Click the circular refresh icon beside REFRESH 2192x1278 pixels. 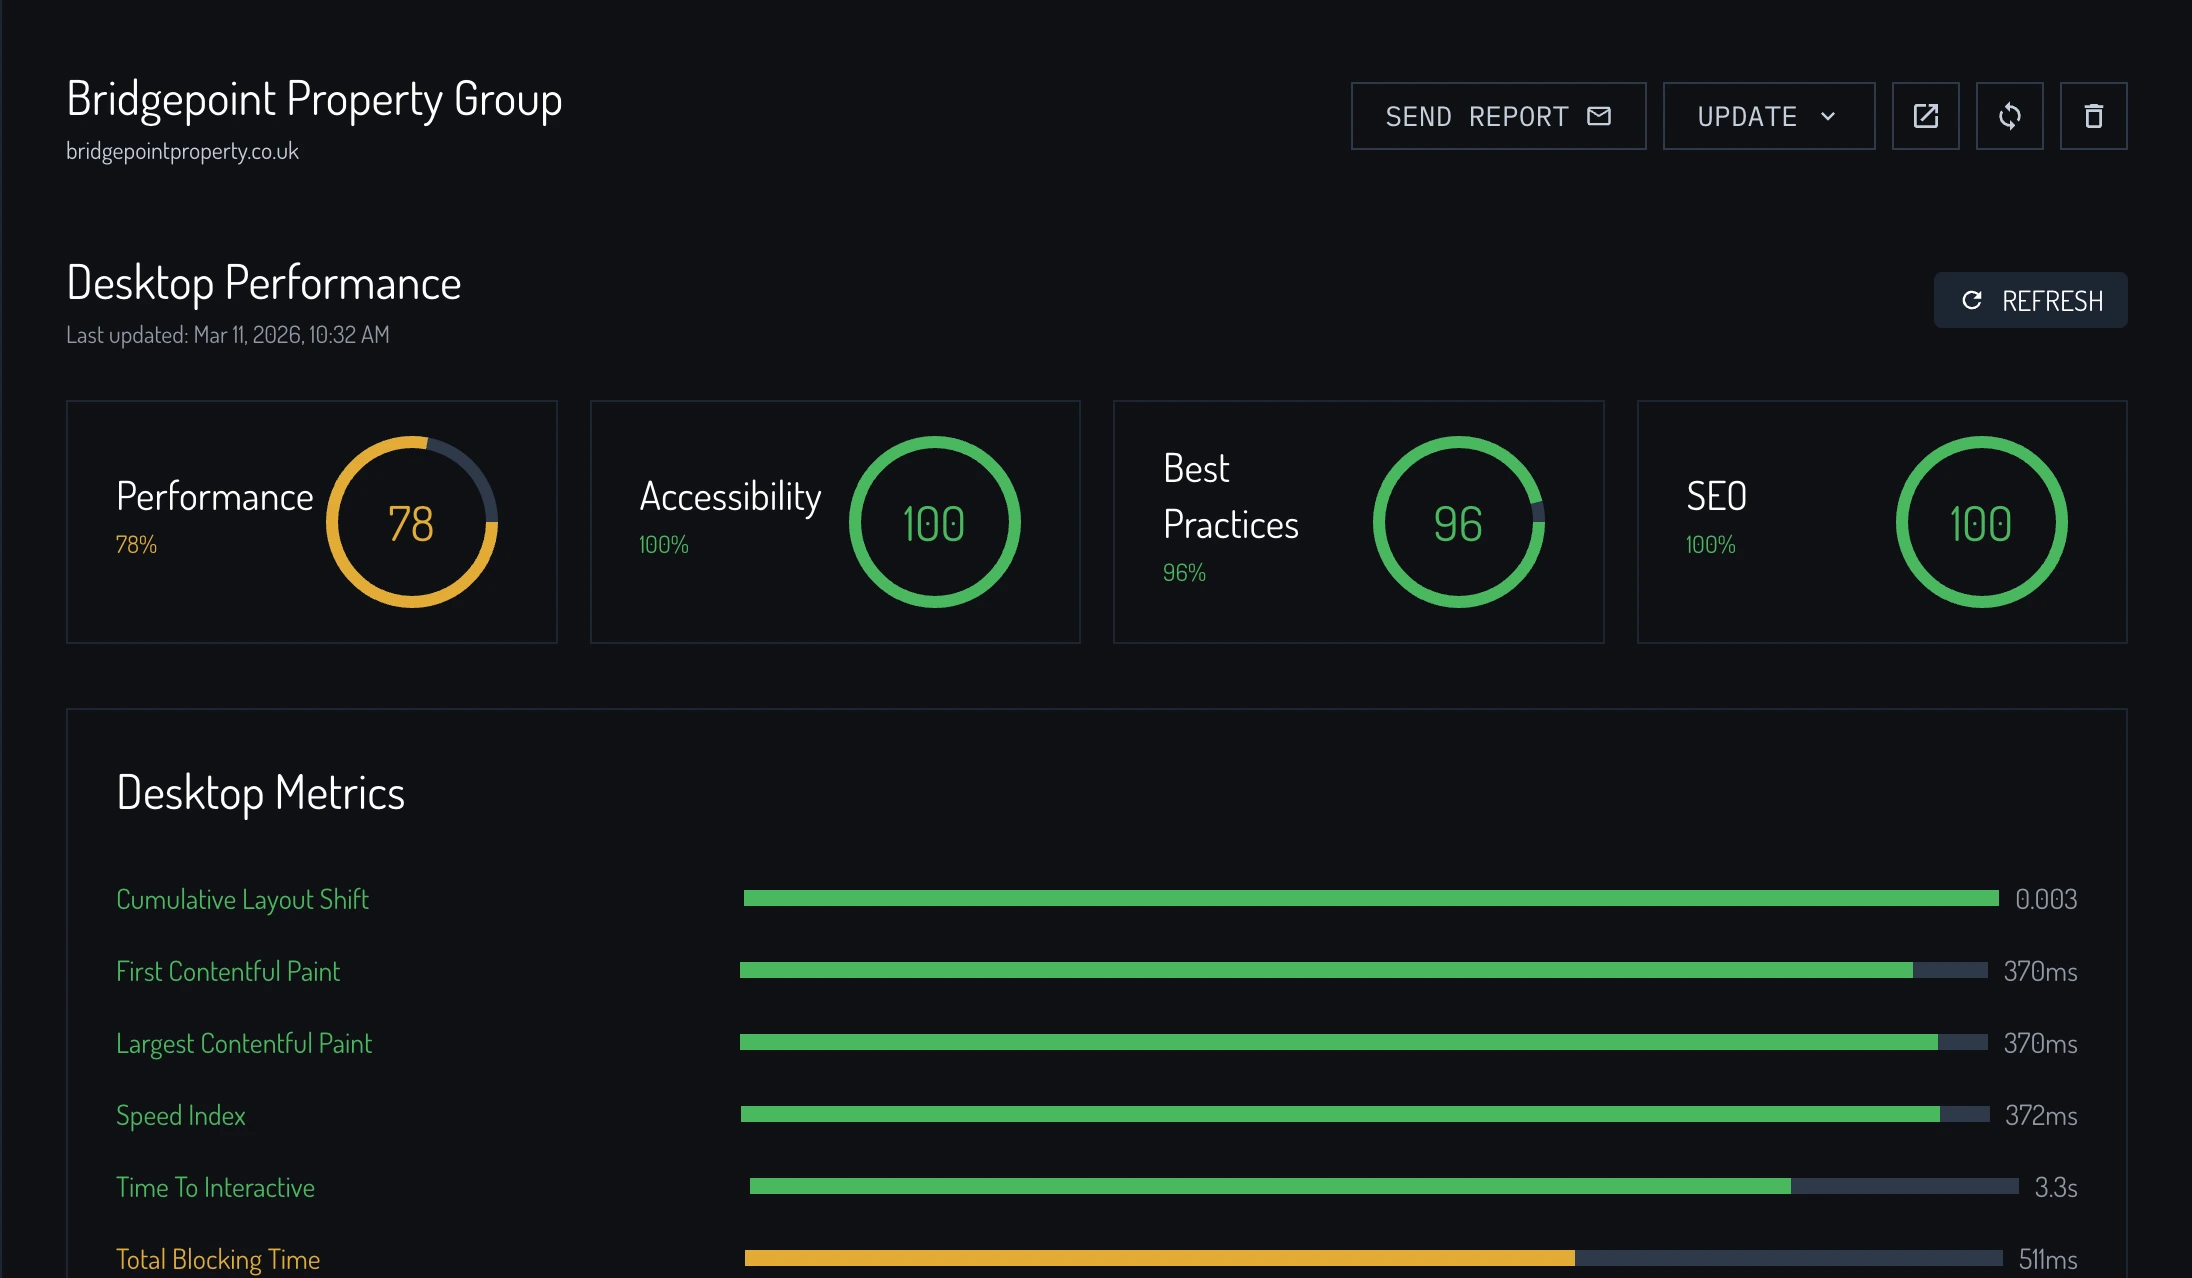[1971, 299]
